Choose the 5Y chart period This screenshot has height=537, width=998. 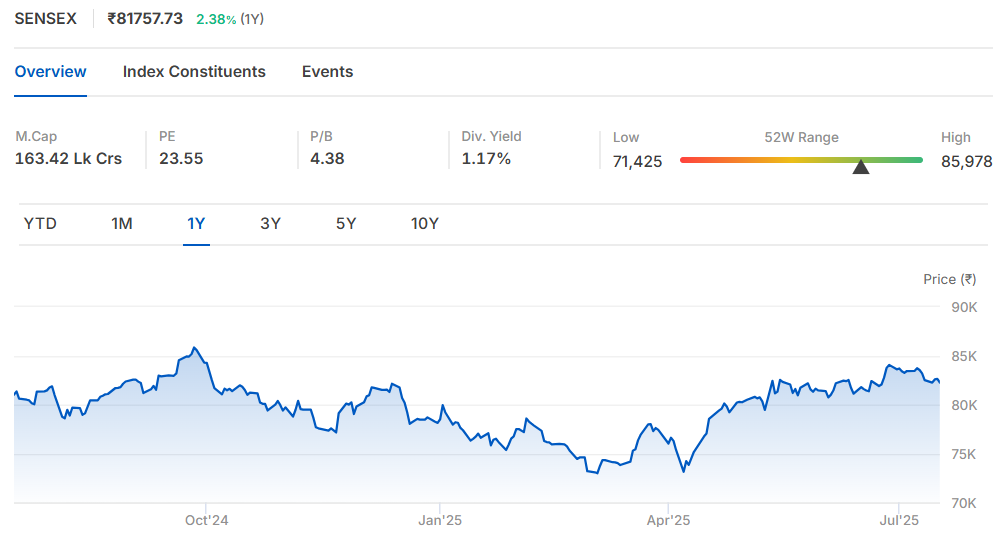(x=346, y=223)
